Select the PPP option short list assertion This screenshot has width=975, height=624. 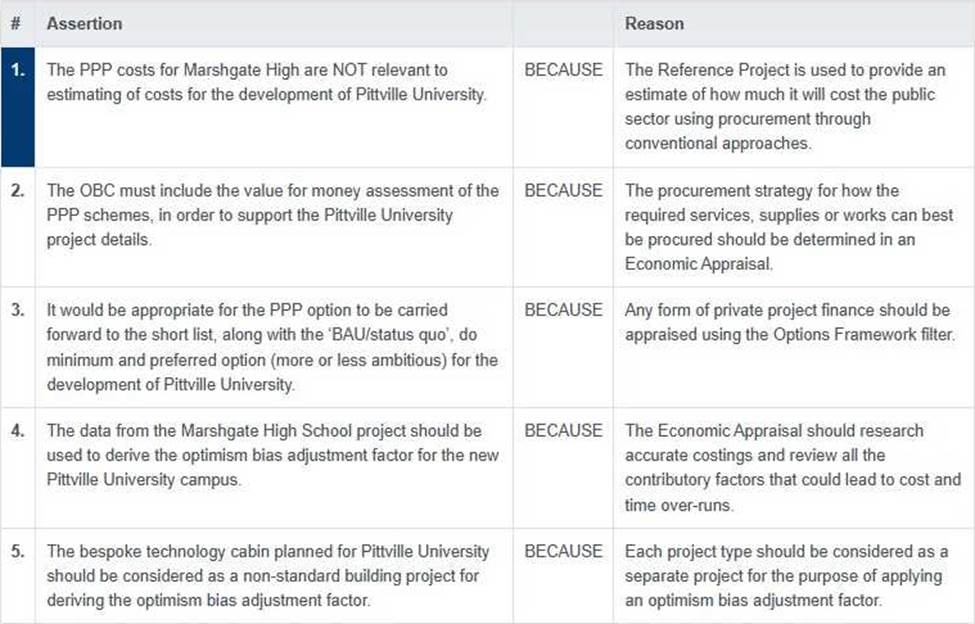[x=272, y=347]
